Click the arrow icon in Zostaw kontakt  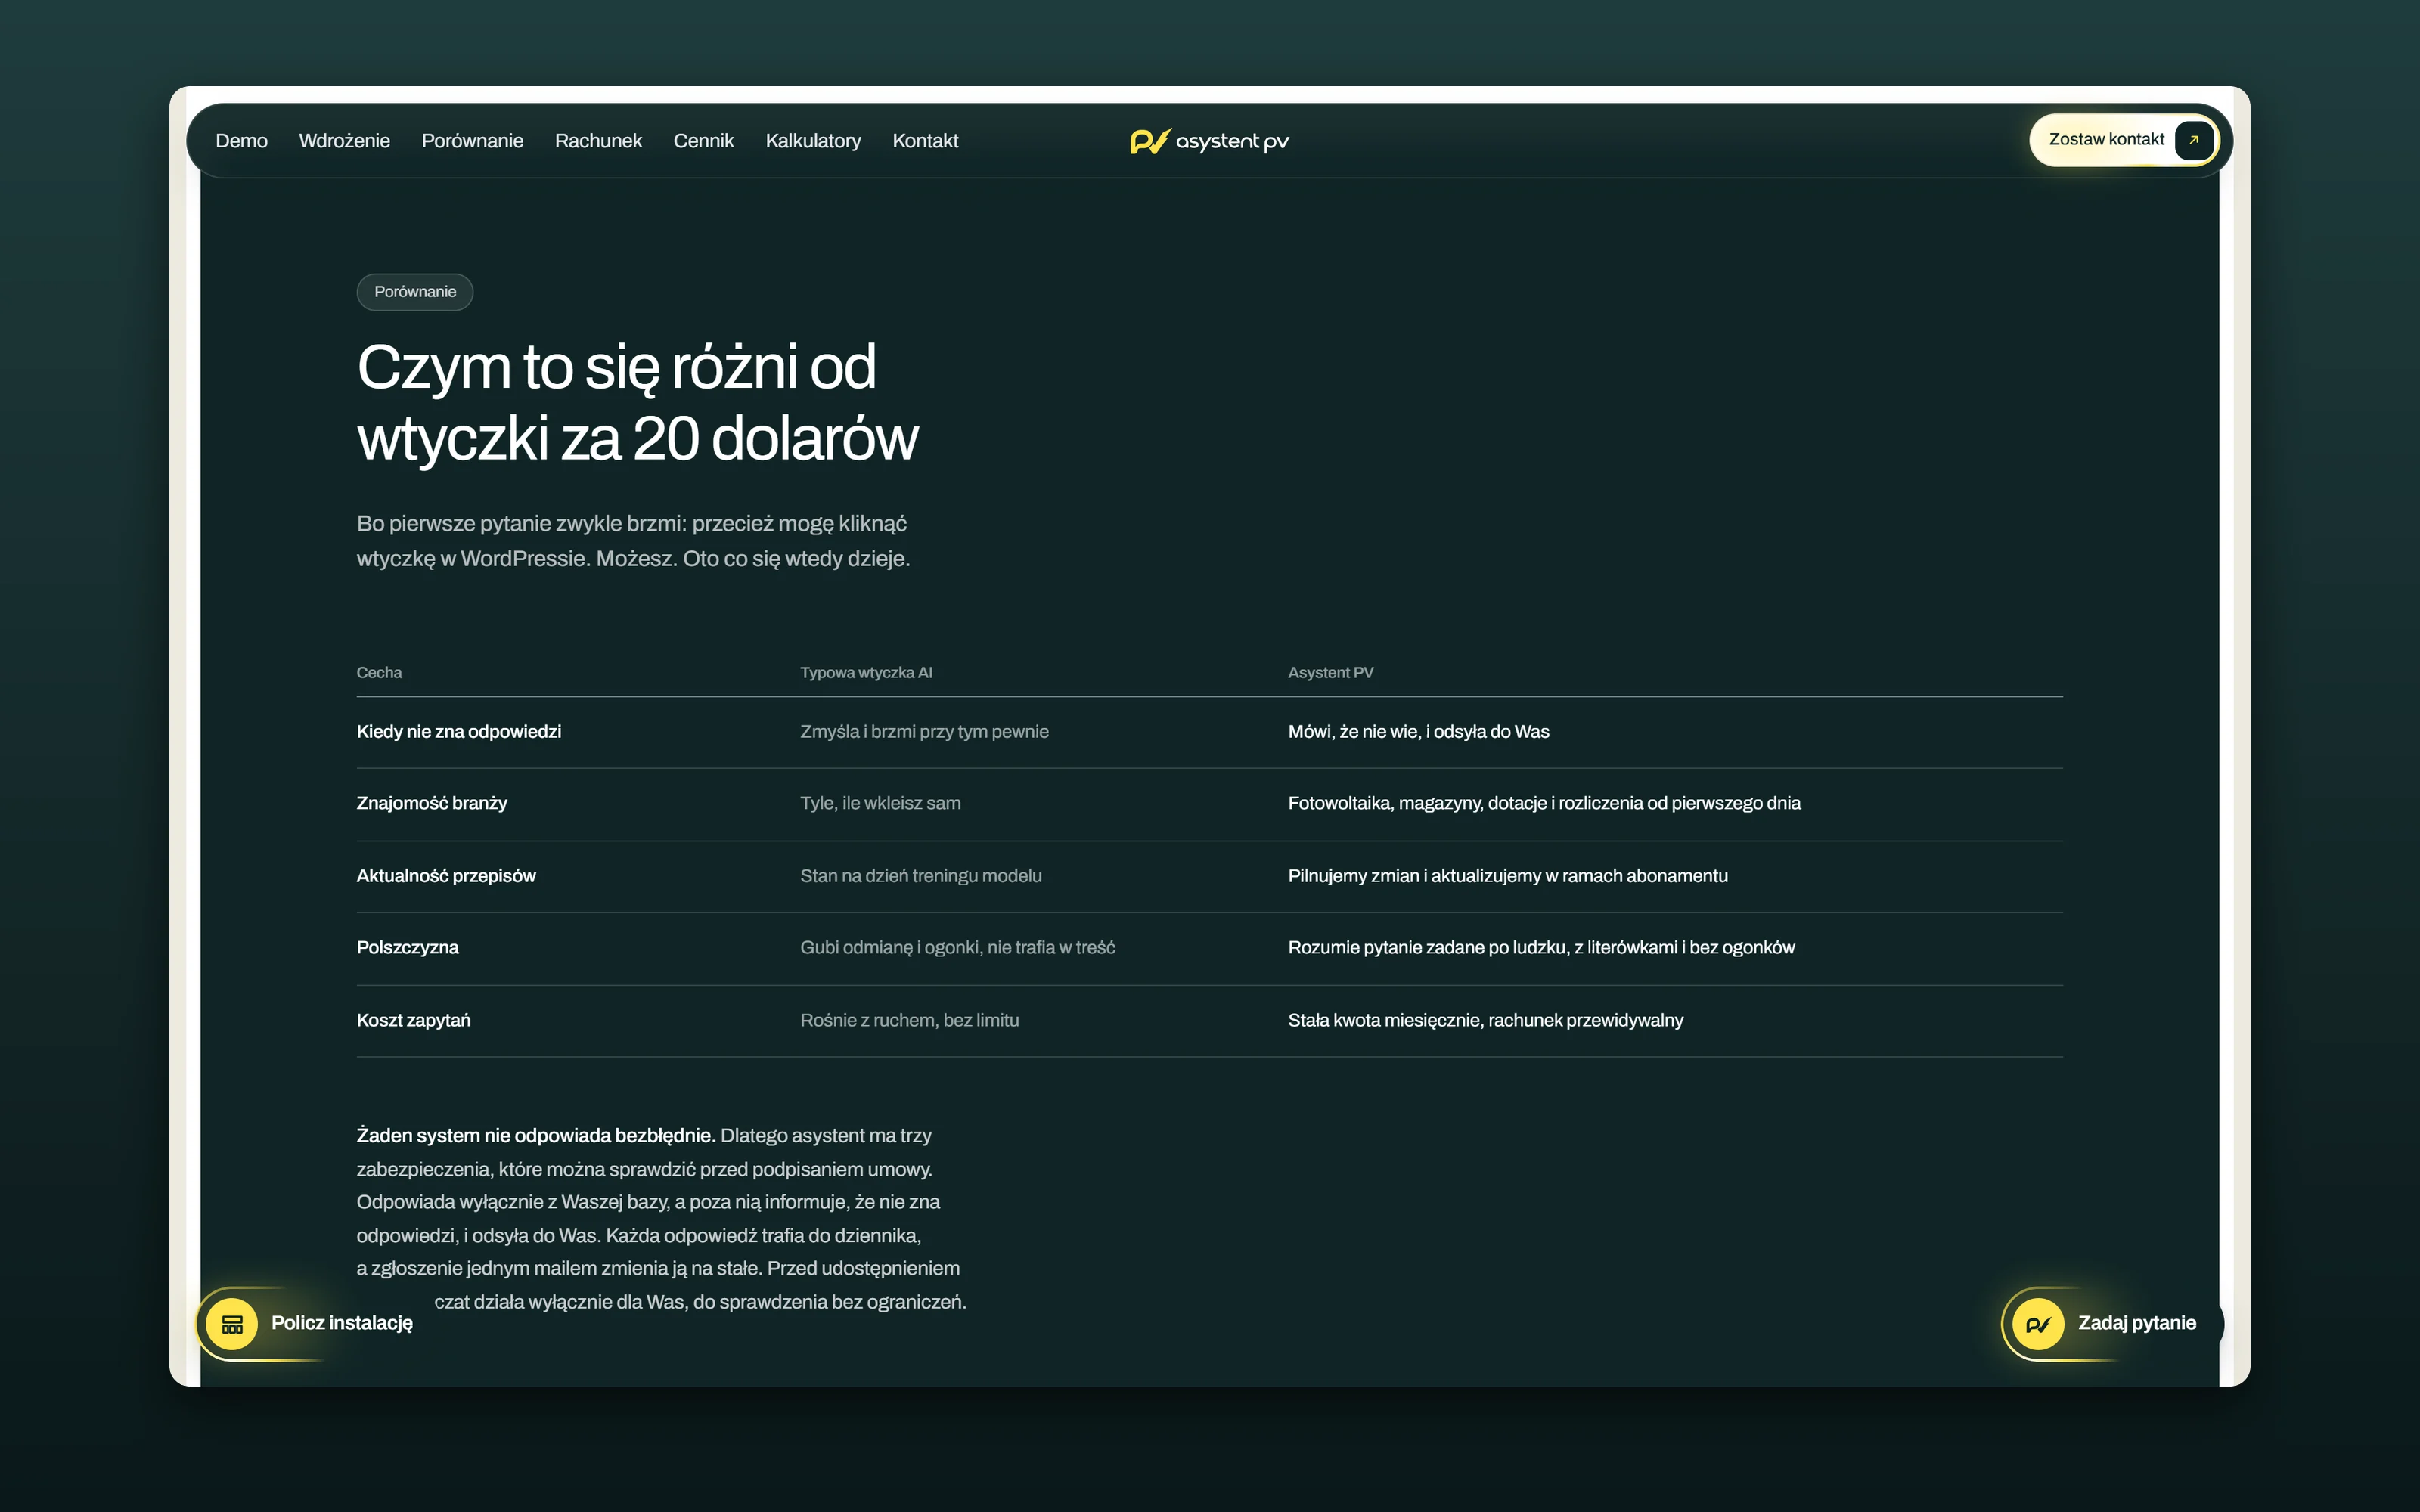(x=2193, y=140)
